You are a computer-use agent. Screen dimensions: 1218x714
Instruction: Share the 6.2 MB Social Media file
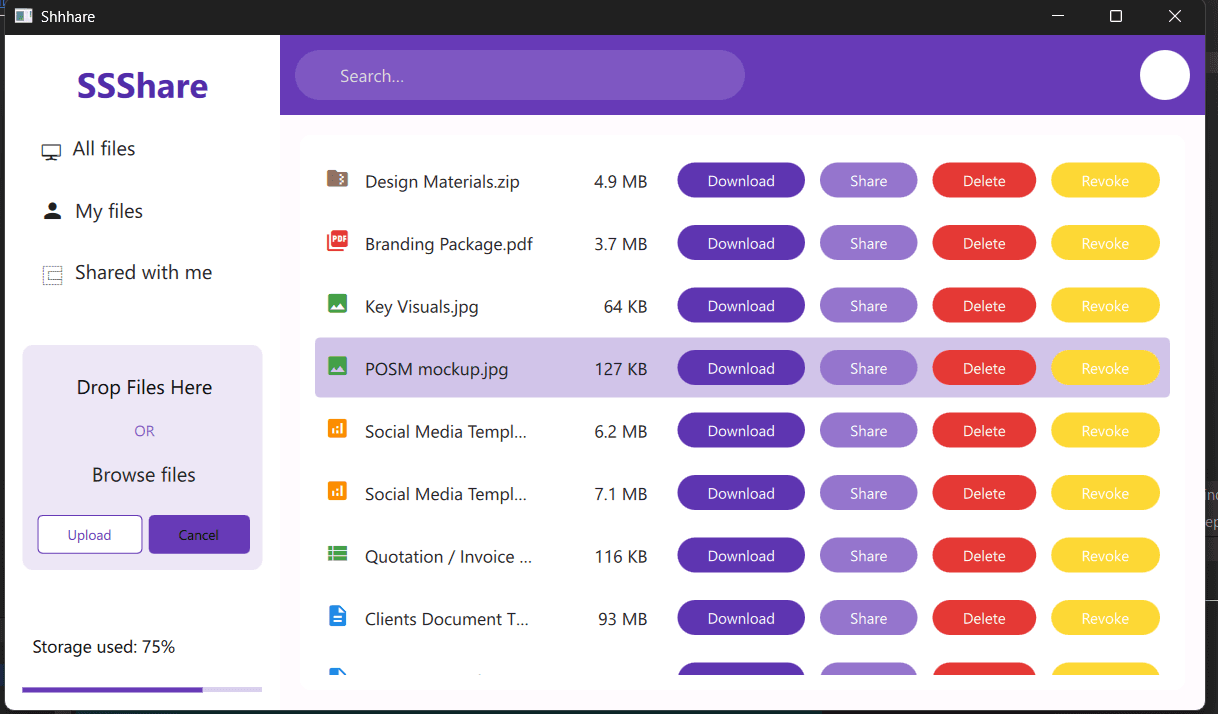868,431
